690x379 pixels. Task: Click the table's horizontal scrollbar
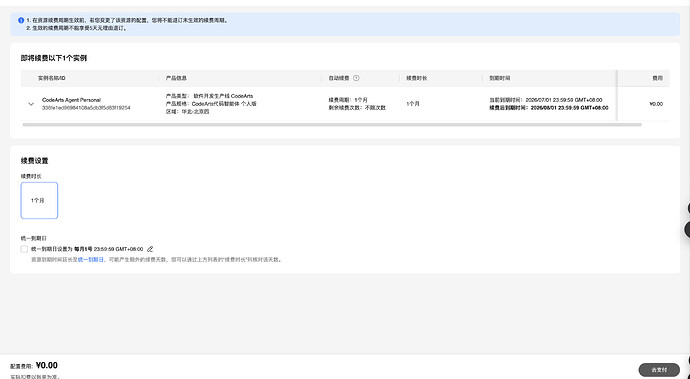click(x=332, y=125)
